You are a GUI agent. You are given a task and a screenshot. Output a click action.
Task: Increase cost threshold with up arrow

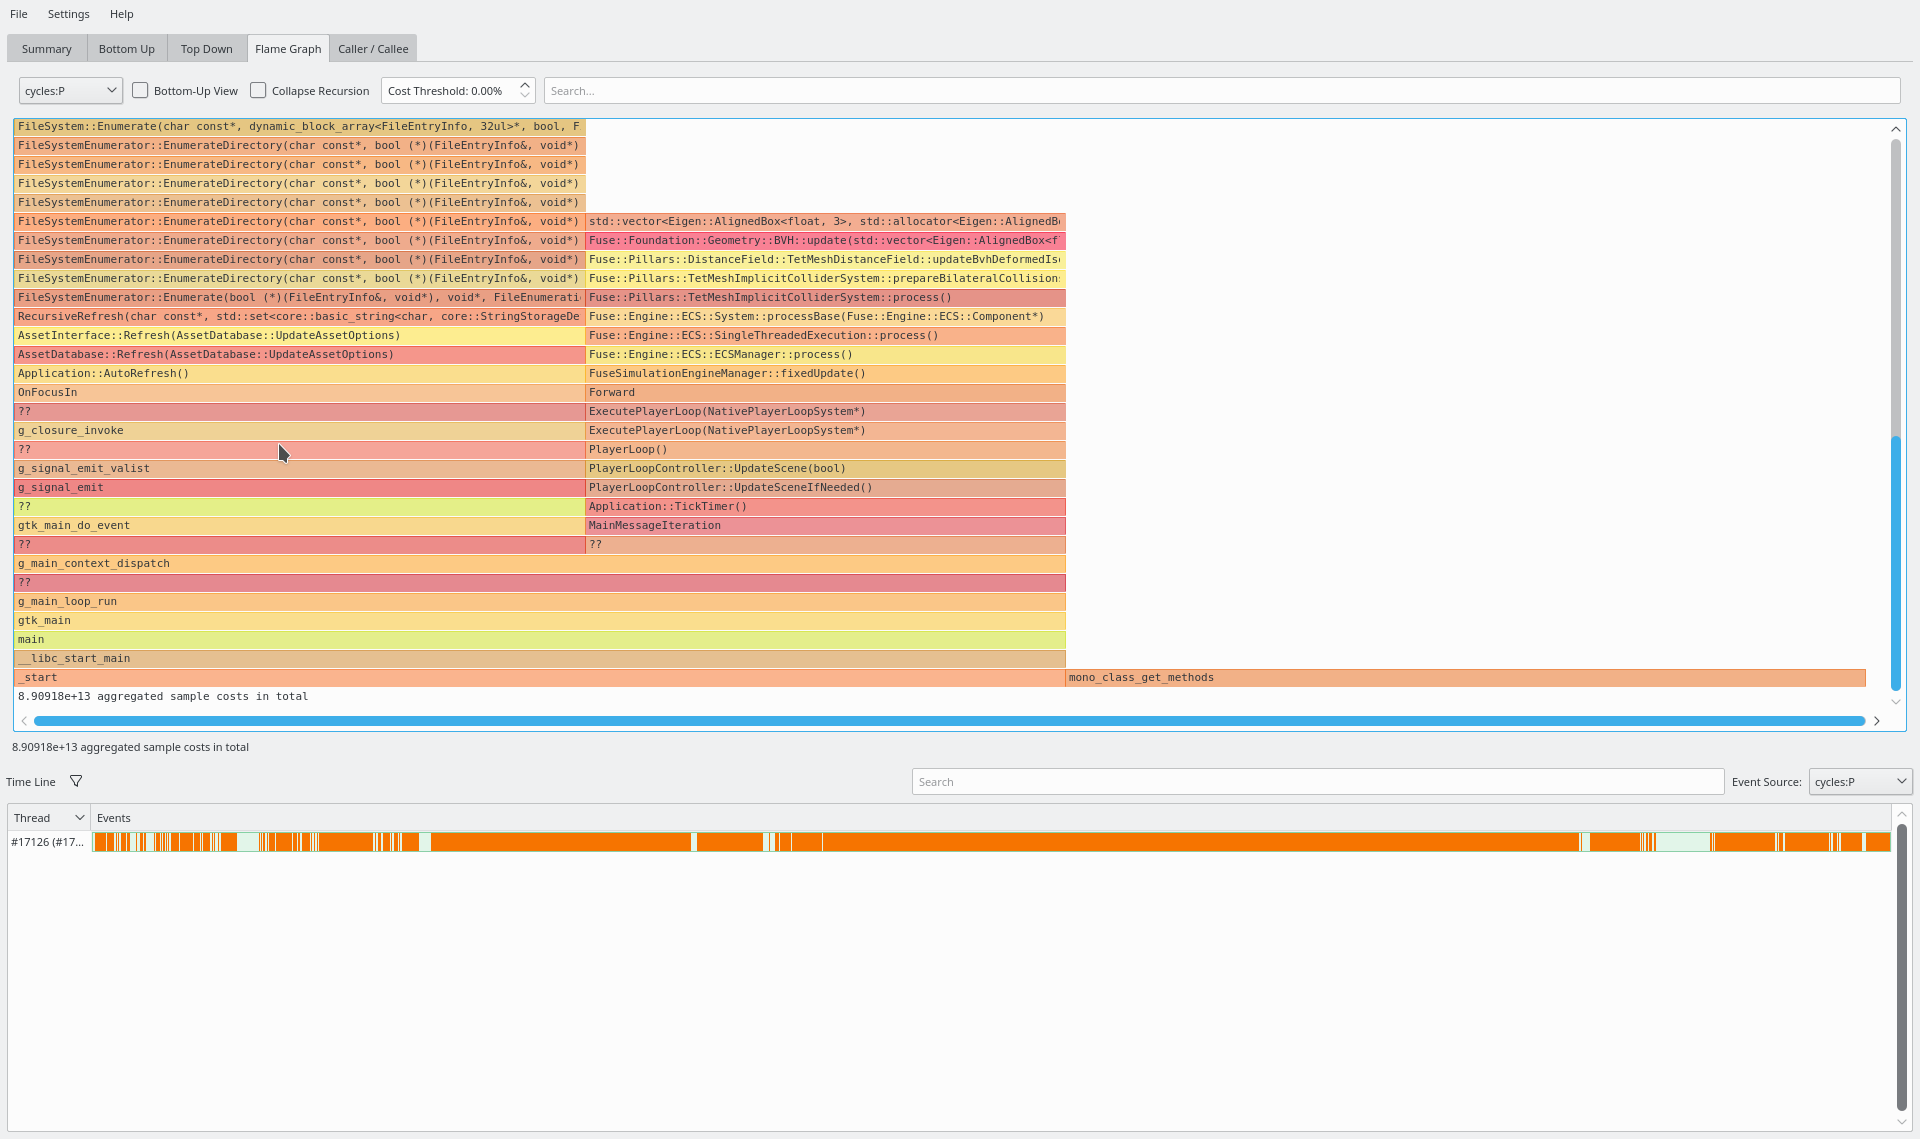coord(525,85)
